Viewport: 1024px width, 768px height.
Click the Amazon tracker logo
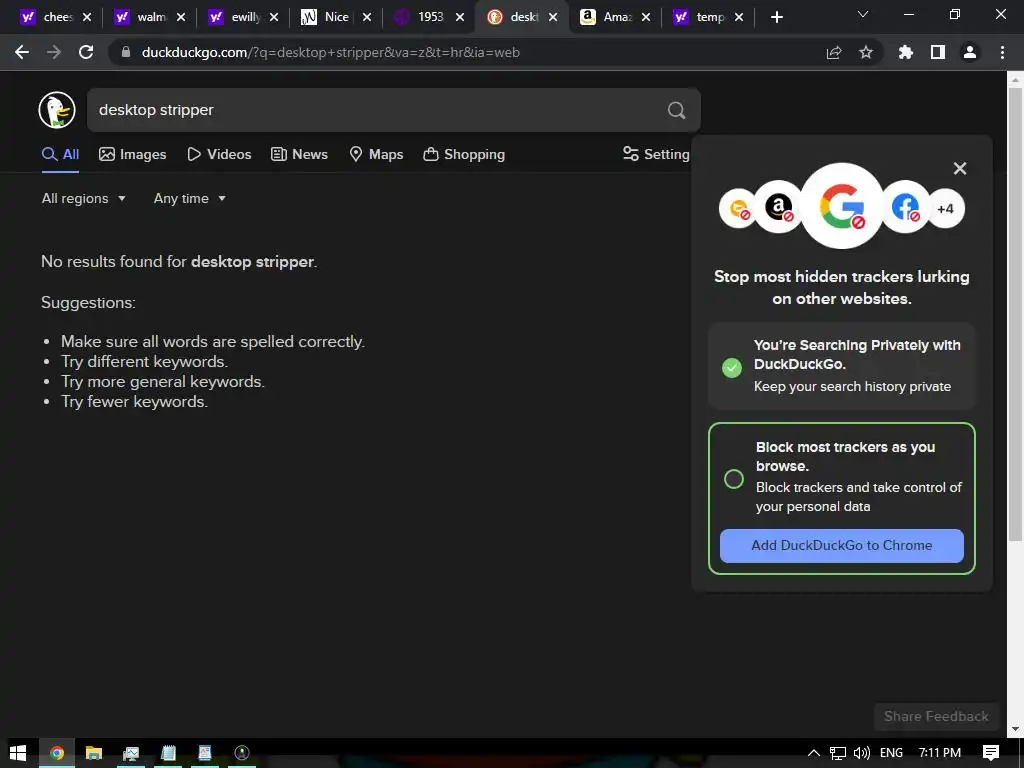click(778, 208)
